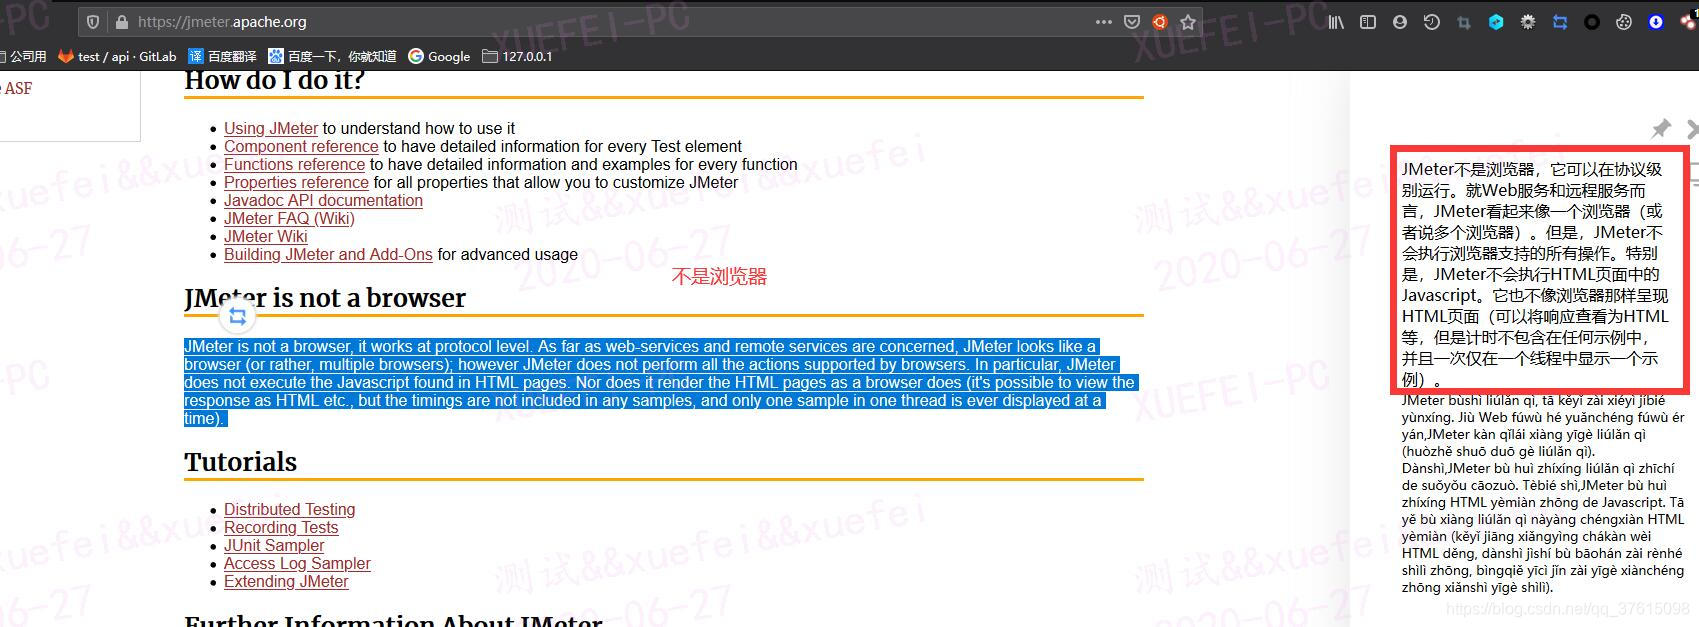Open the 百度翻译 bookmark

pyautogui.click(x=222, y=56)
